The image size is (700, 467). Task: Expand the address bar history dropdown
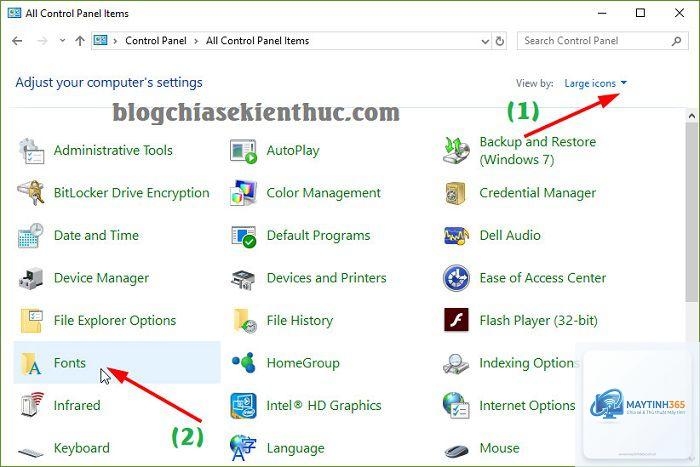[x=485, y=41]
